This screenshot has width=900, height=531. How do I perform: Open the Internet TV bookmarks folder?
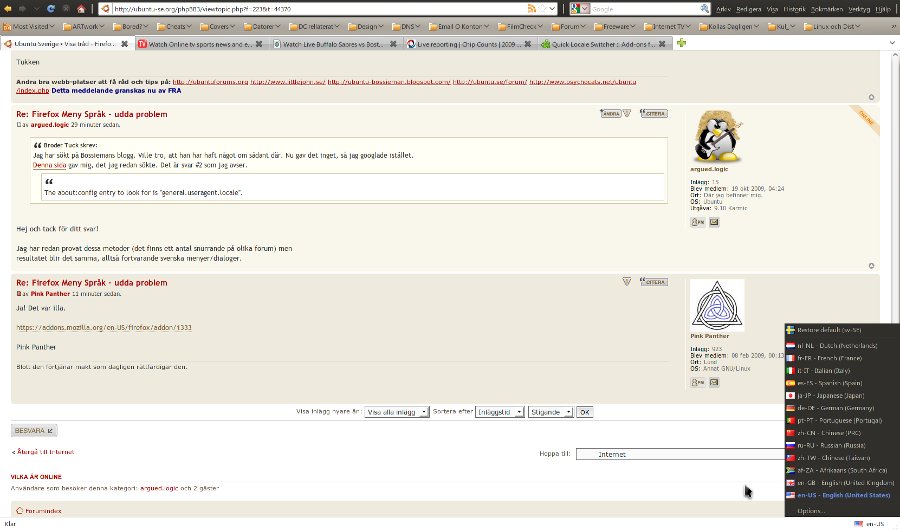(668, 26)
